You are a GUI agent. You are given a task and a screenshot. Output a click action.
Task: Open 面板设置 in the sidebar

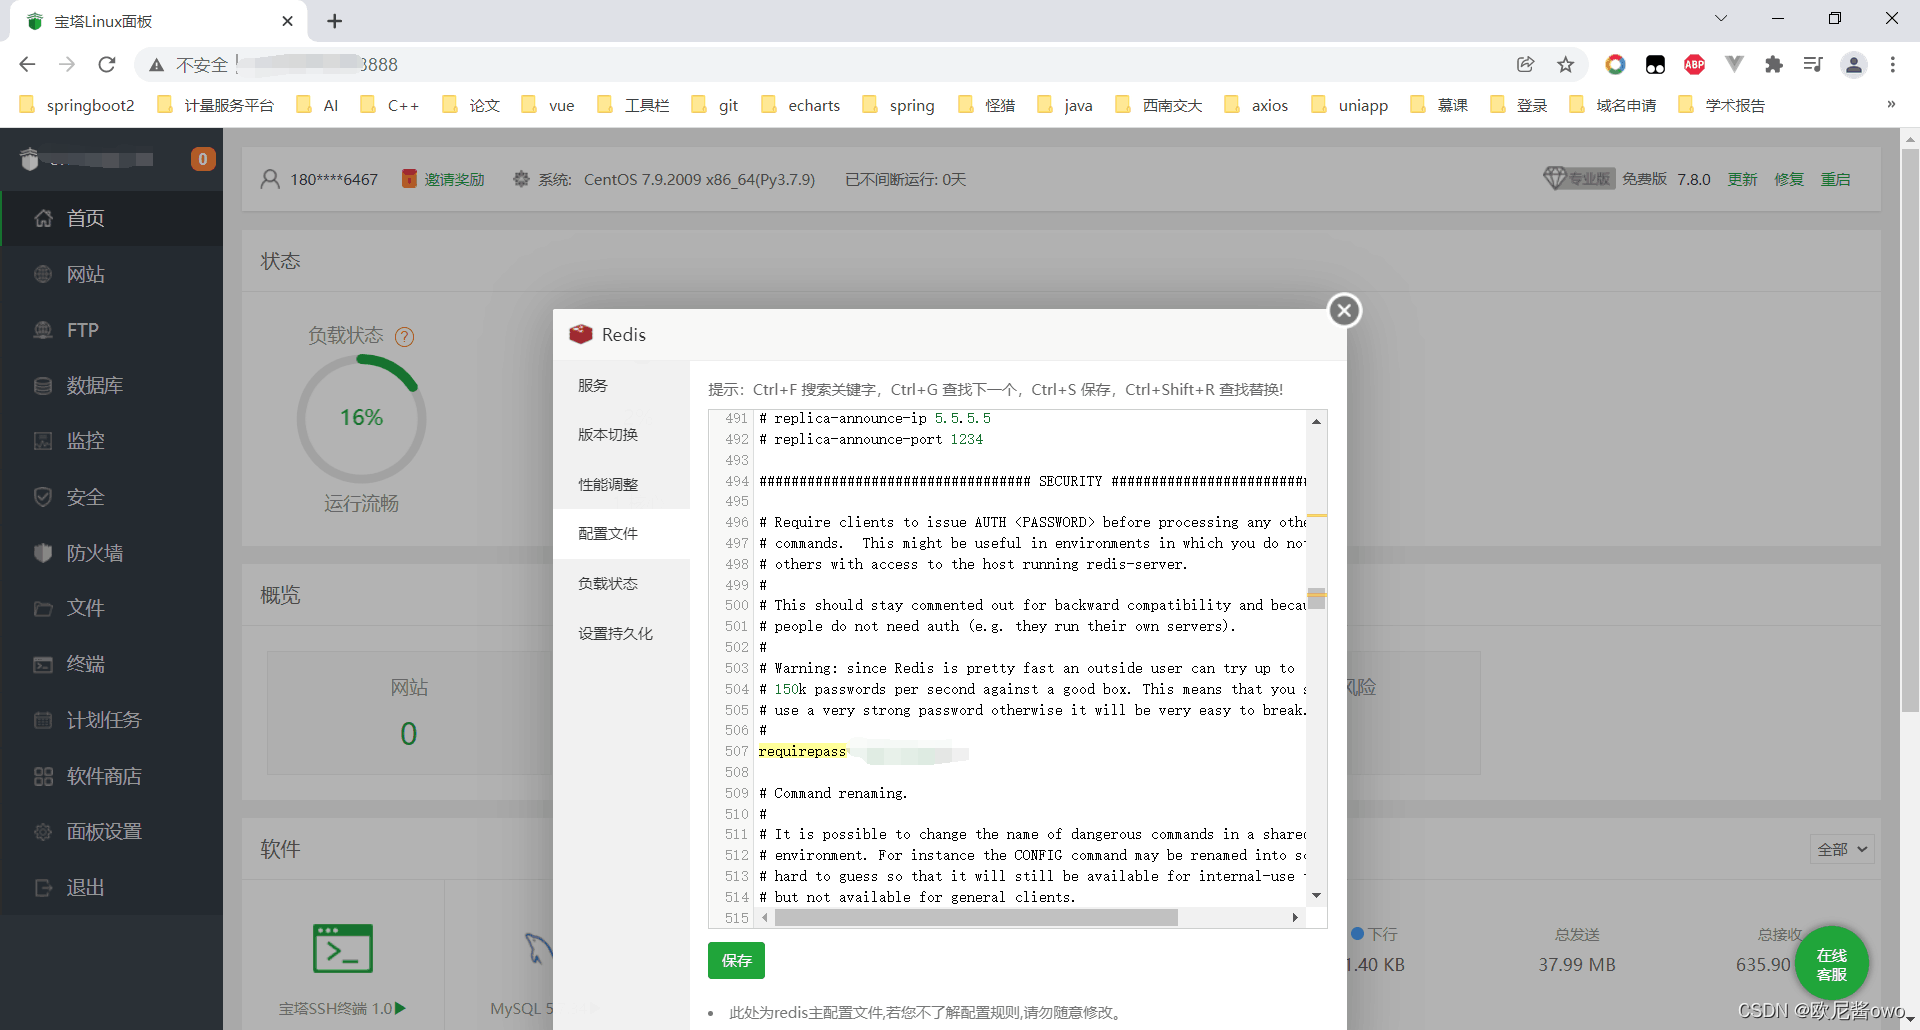coord(111,831)
